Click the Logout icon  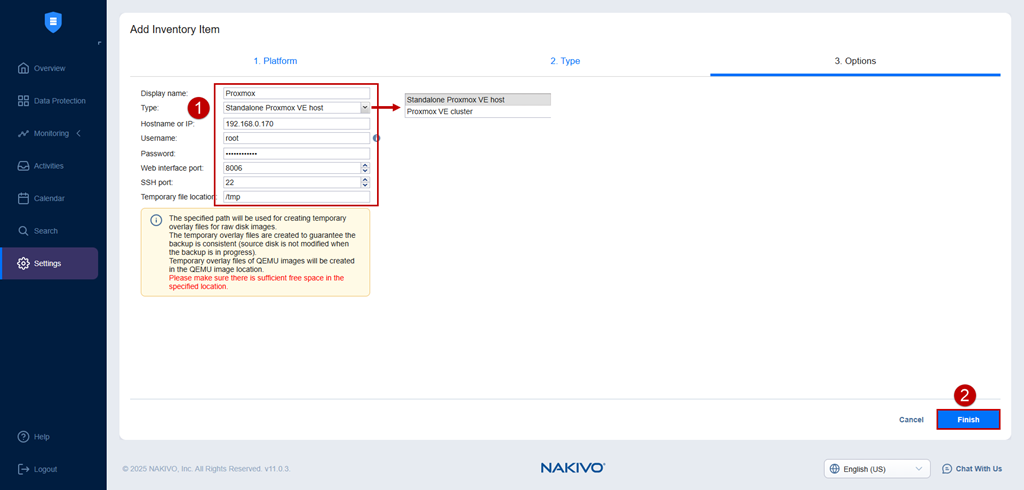(x=24, y=469)
